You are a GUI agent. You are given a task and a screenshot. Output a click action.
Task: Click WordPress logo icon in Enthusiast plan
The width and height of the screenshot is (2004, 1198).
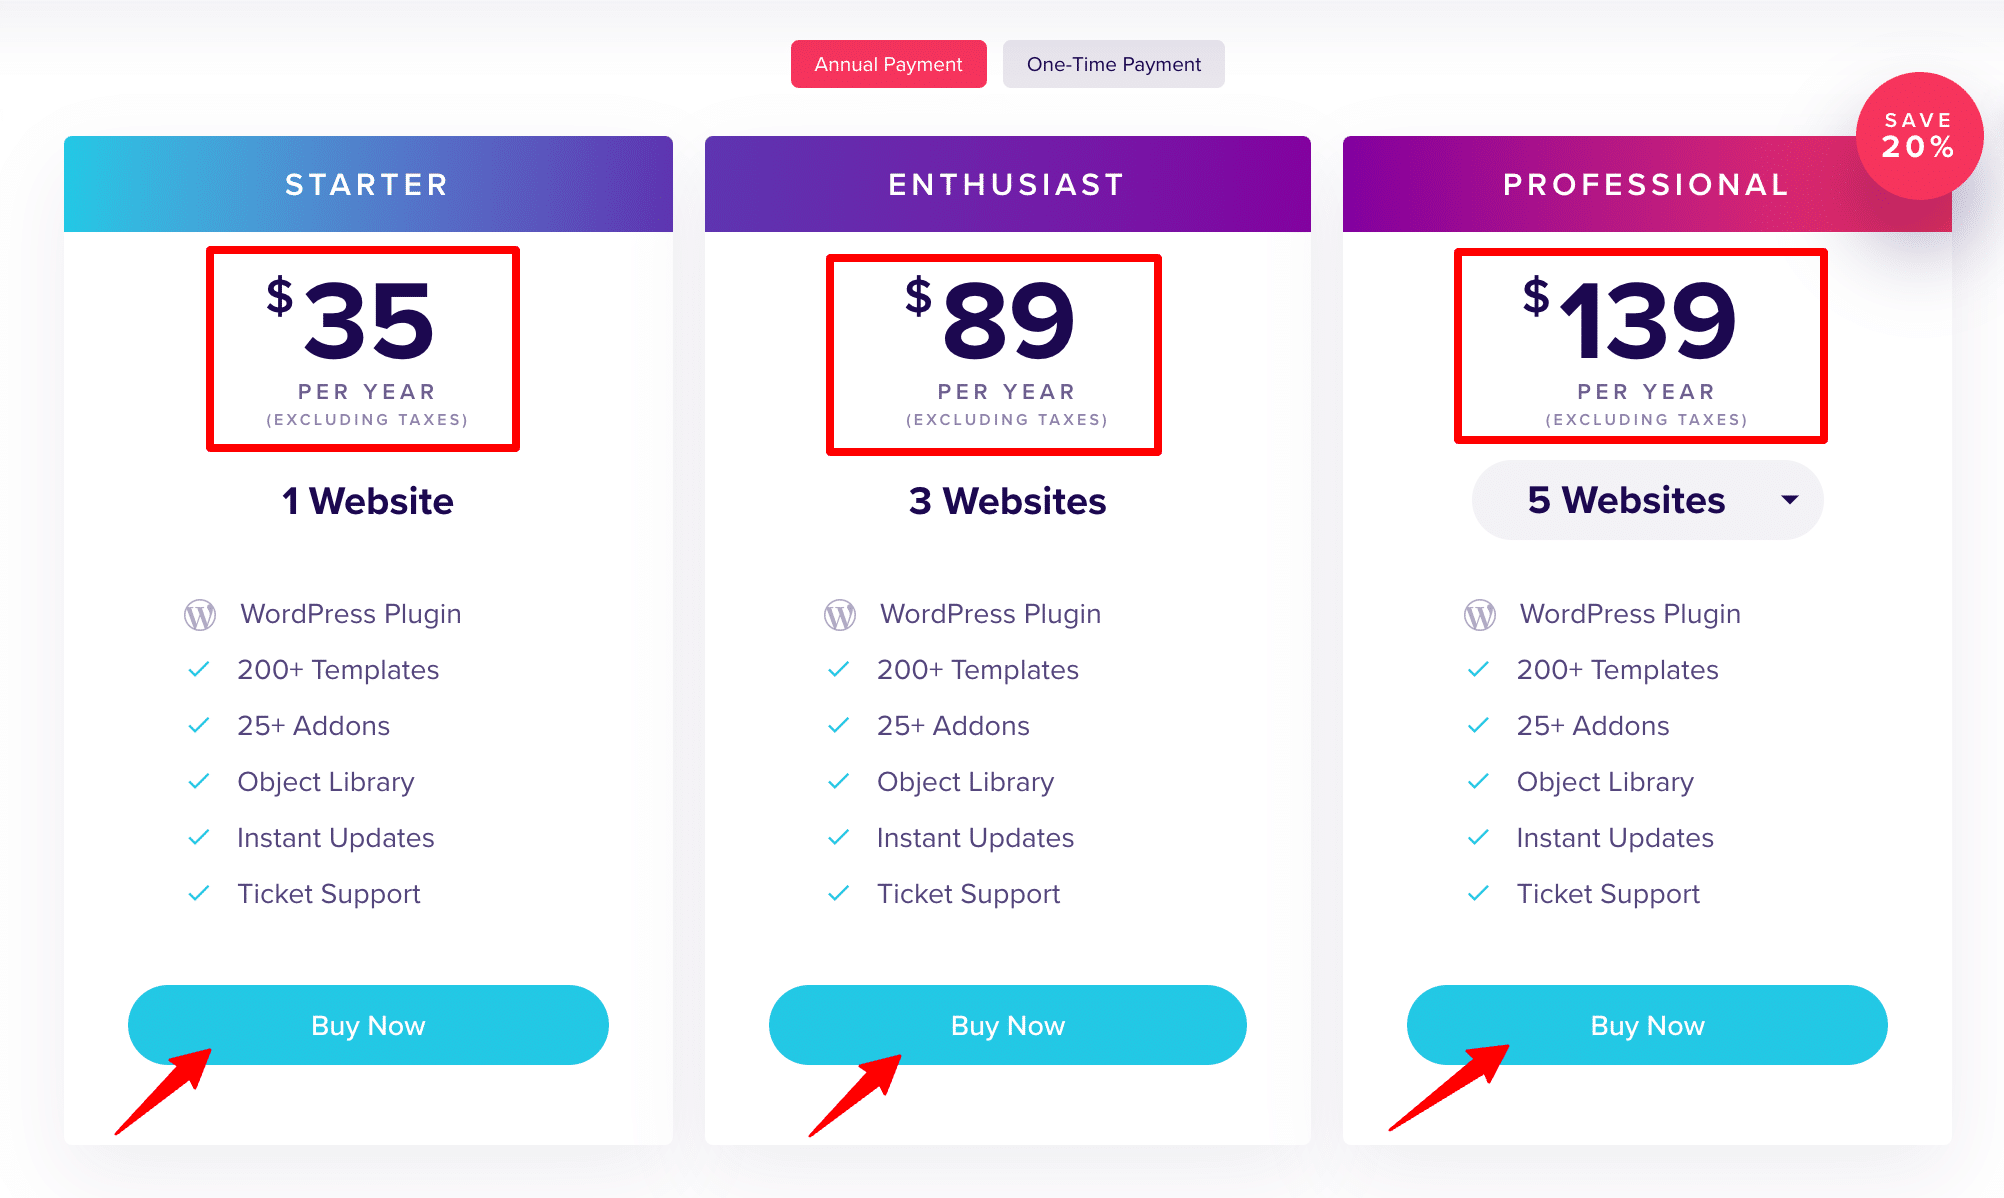coord(840,615)
